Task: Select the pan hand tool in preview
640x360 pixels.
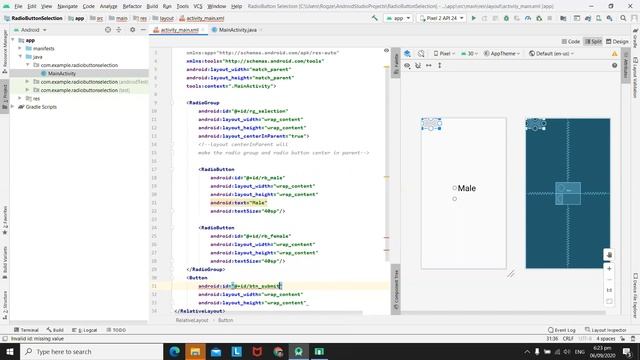Action: coord(609,255)
